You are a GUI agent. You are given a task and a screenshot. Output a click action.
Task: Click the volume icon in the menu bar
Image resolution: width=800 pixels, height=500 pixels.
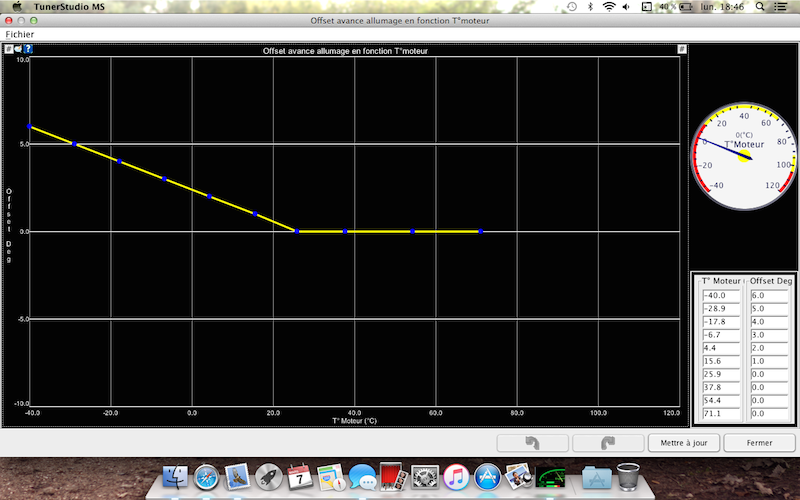(x=626, y=7)
